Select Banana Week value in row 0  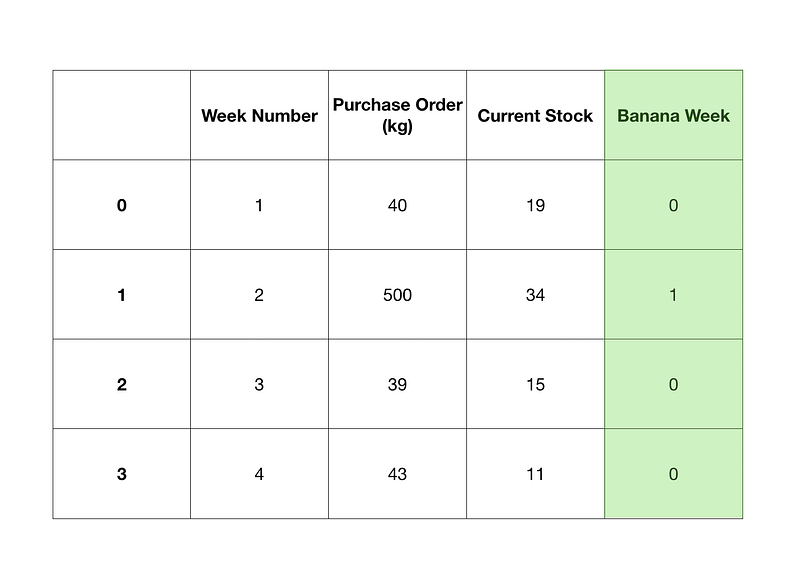(x=673, y=205)
